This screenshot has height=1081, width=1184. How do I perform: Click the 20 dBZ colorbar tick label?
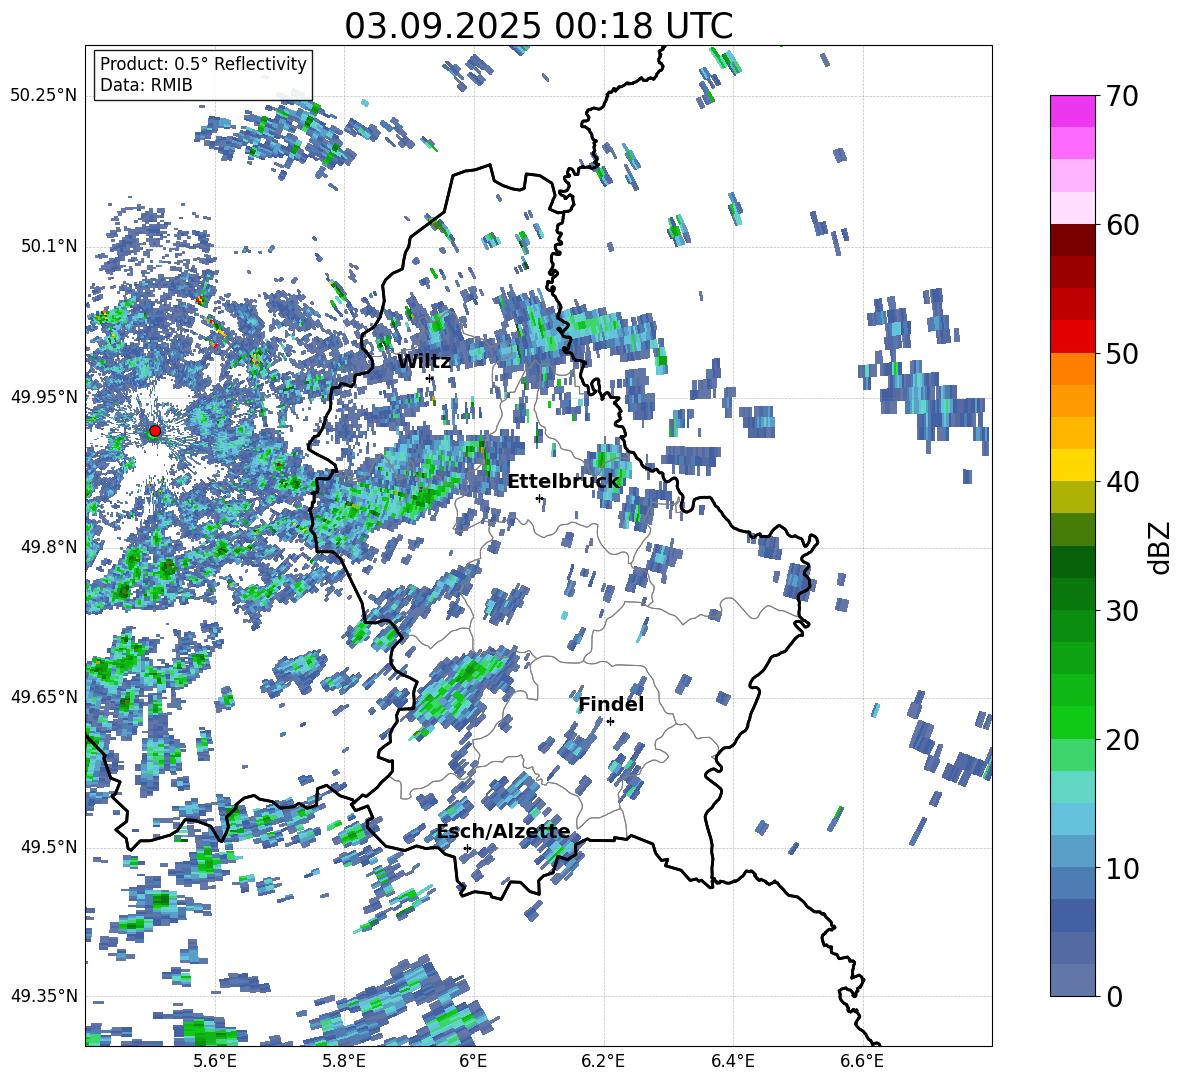tap(1122, 739)
